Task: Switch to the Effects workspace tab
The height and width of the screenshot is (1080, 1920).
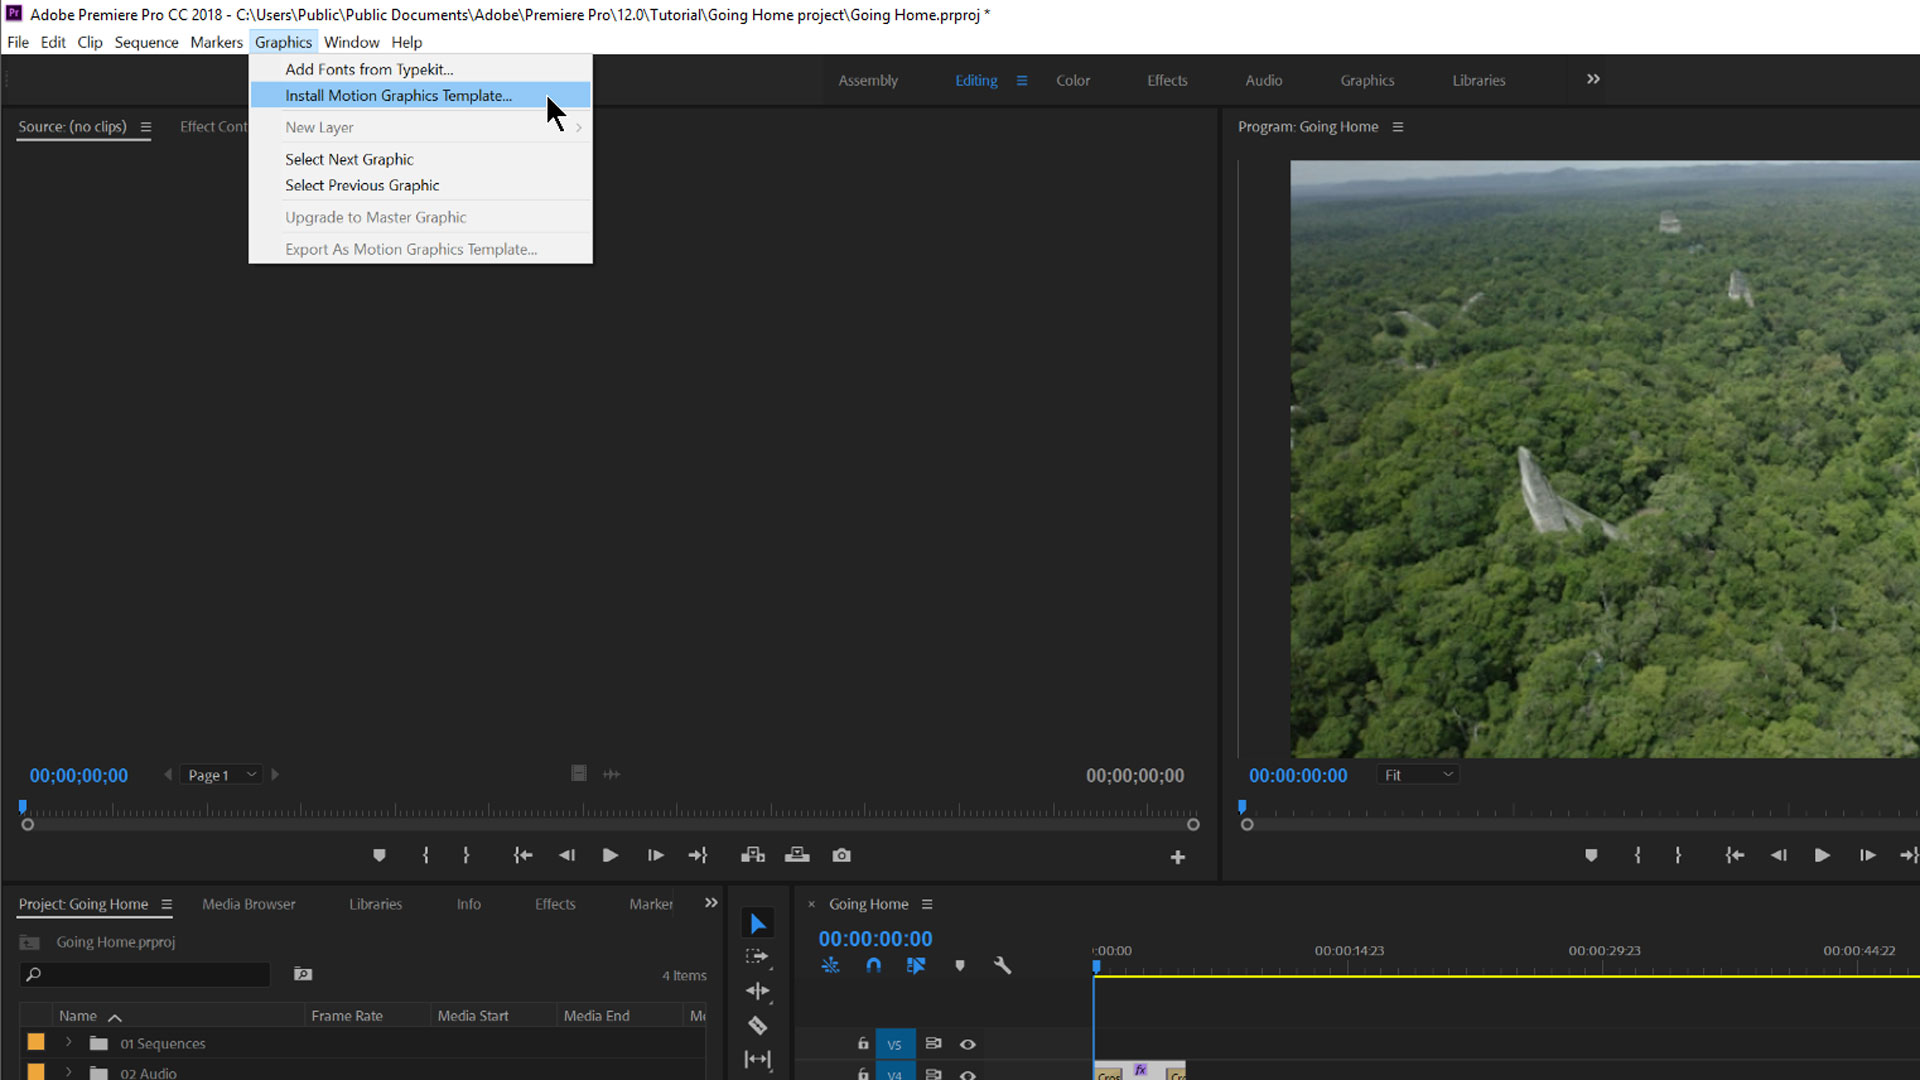Action: click(x=1167, y=80)
